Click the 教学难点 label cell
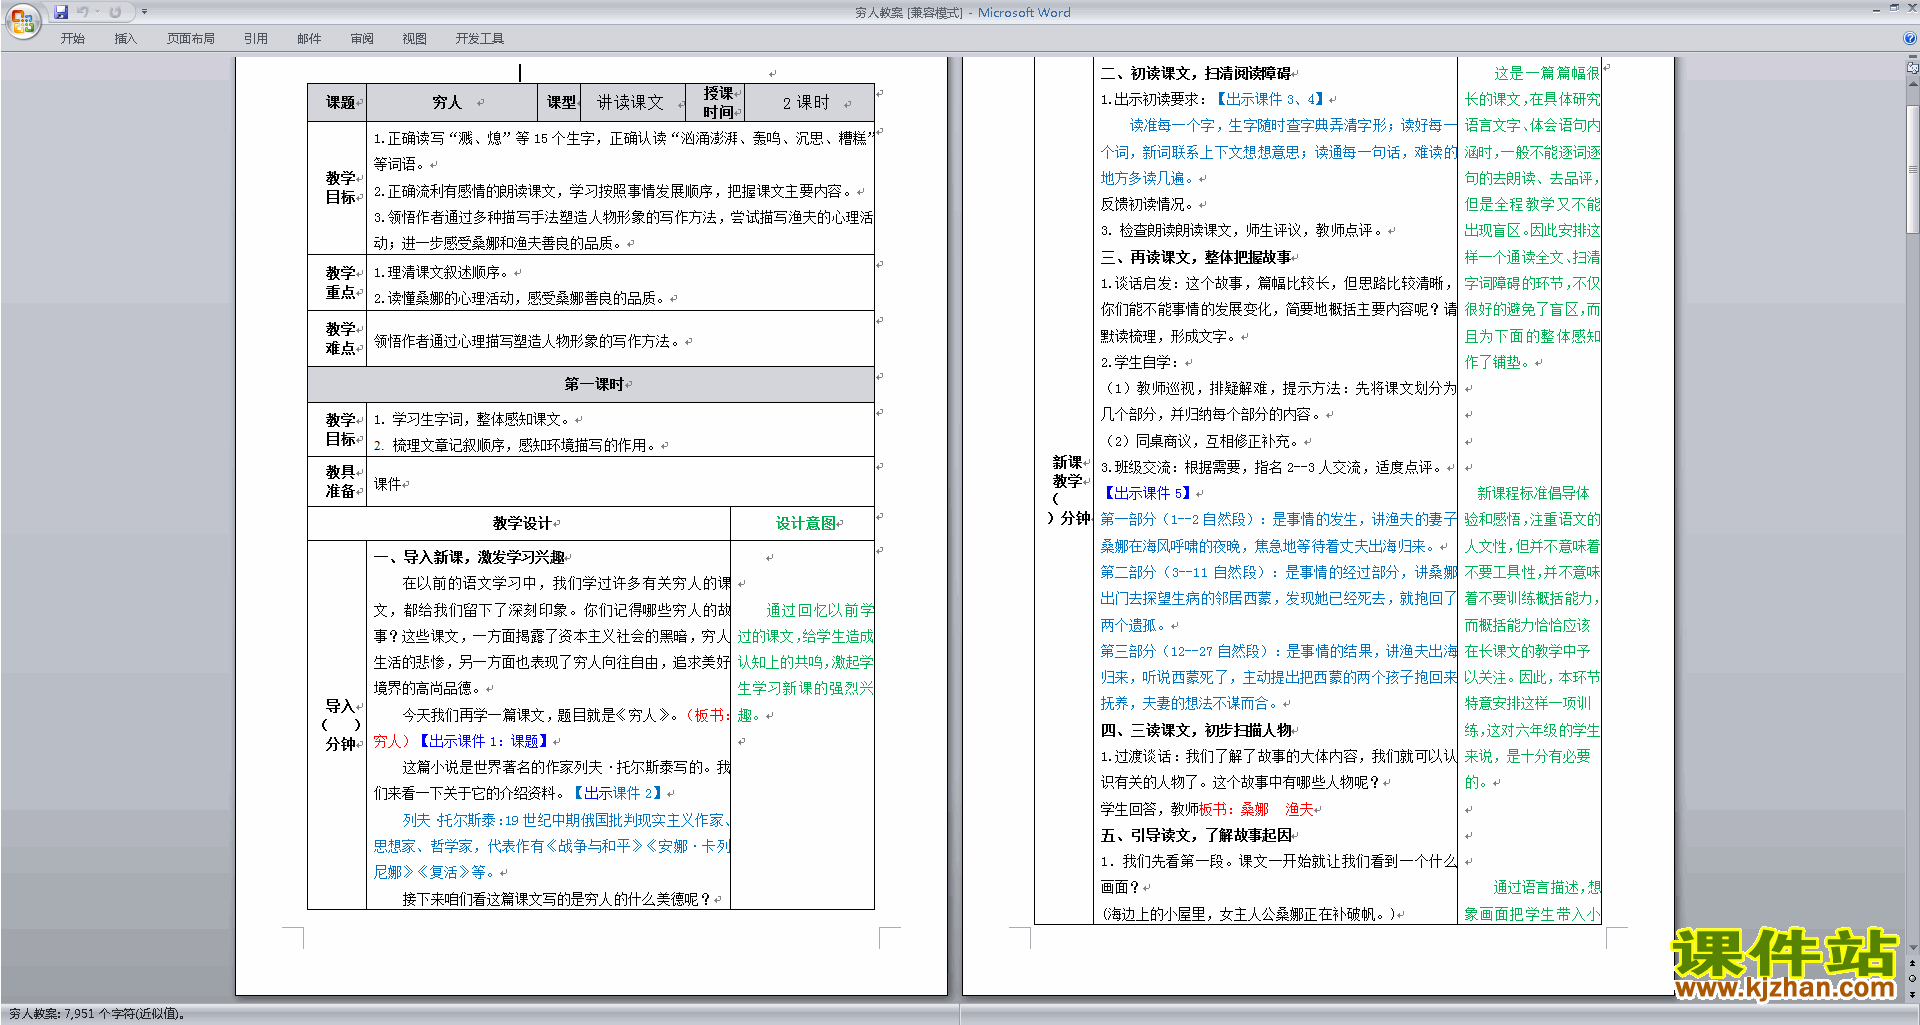Image resolution: width=1920 pixels, height=1025 pixels. (338, 338)
